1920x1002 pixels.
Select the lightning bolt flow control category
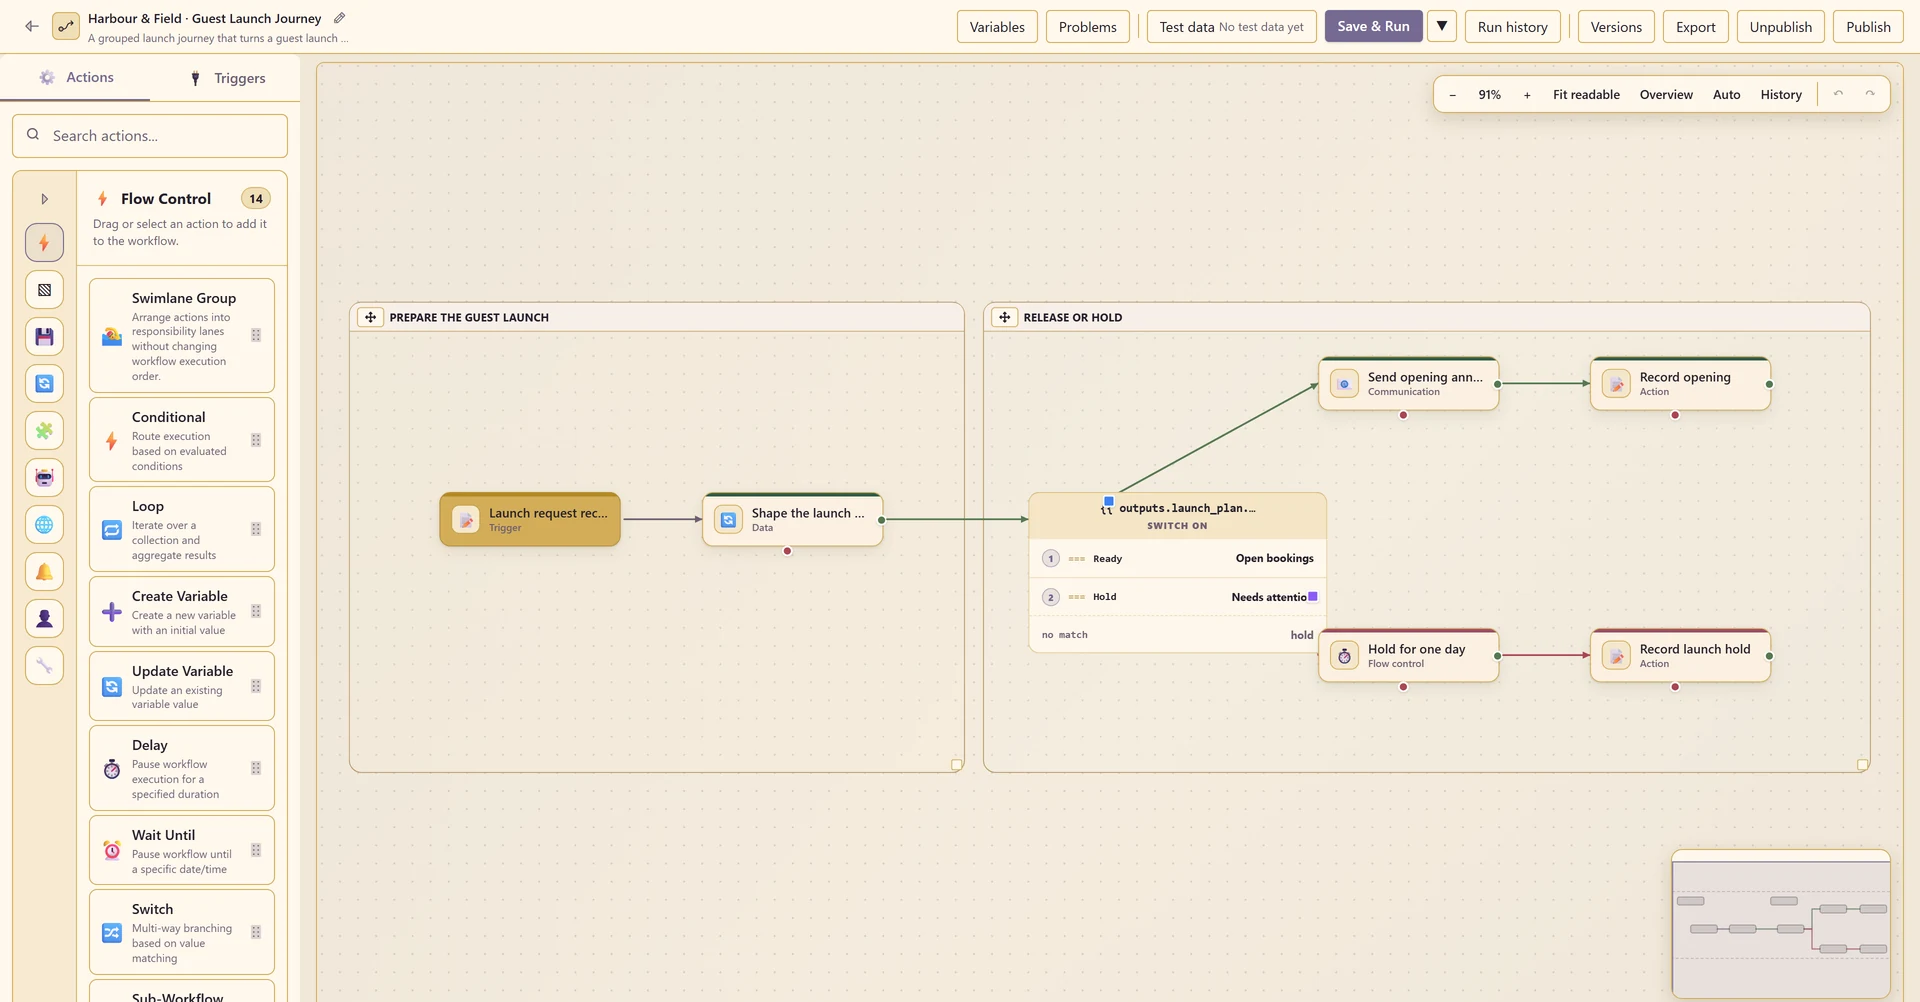[44, 242]
